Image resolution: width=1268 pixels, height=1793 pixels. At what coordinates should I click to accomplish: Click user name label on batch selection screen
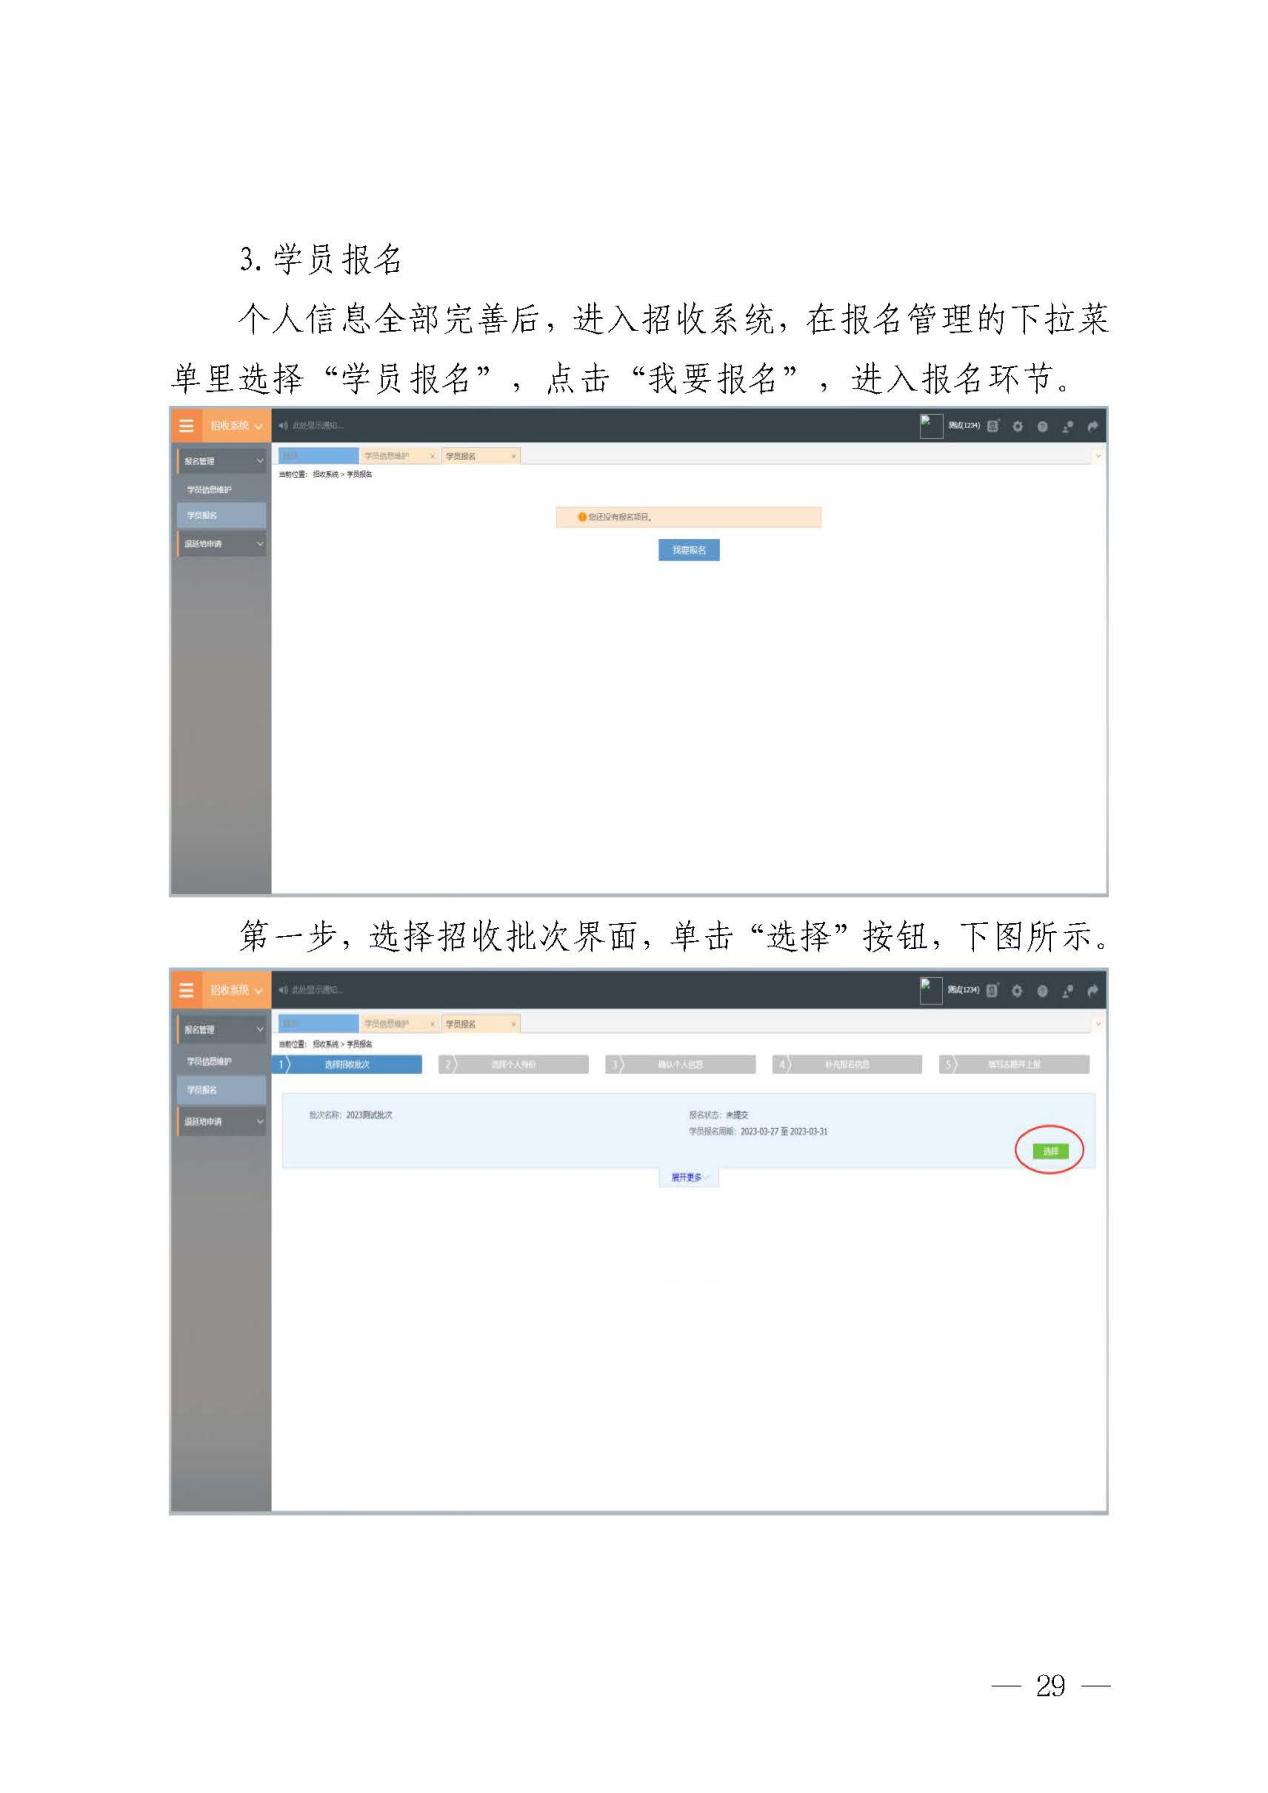point(964,990)
